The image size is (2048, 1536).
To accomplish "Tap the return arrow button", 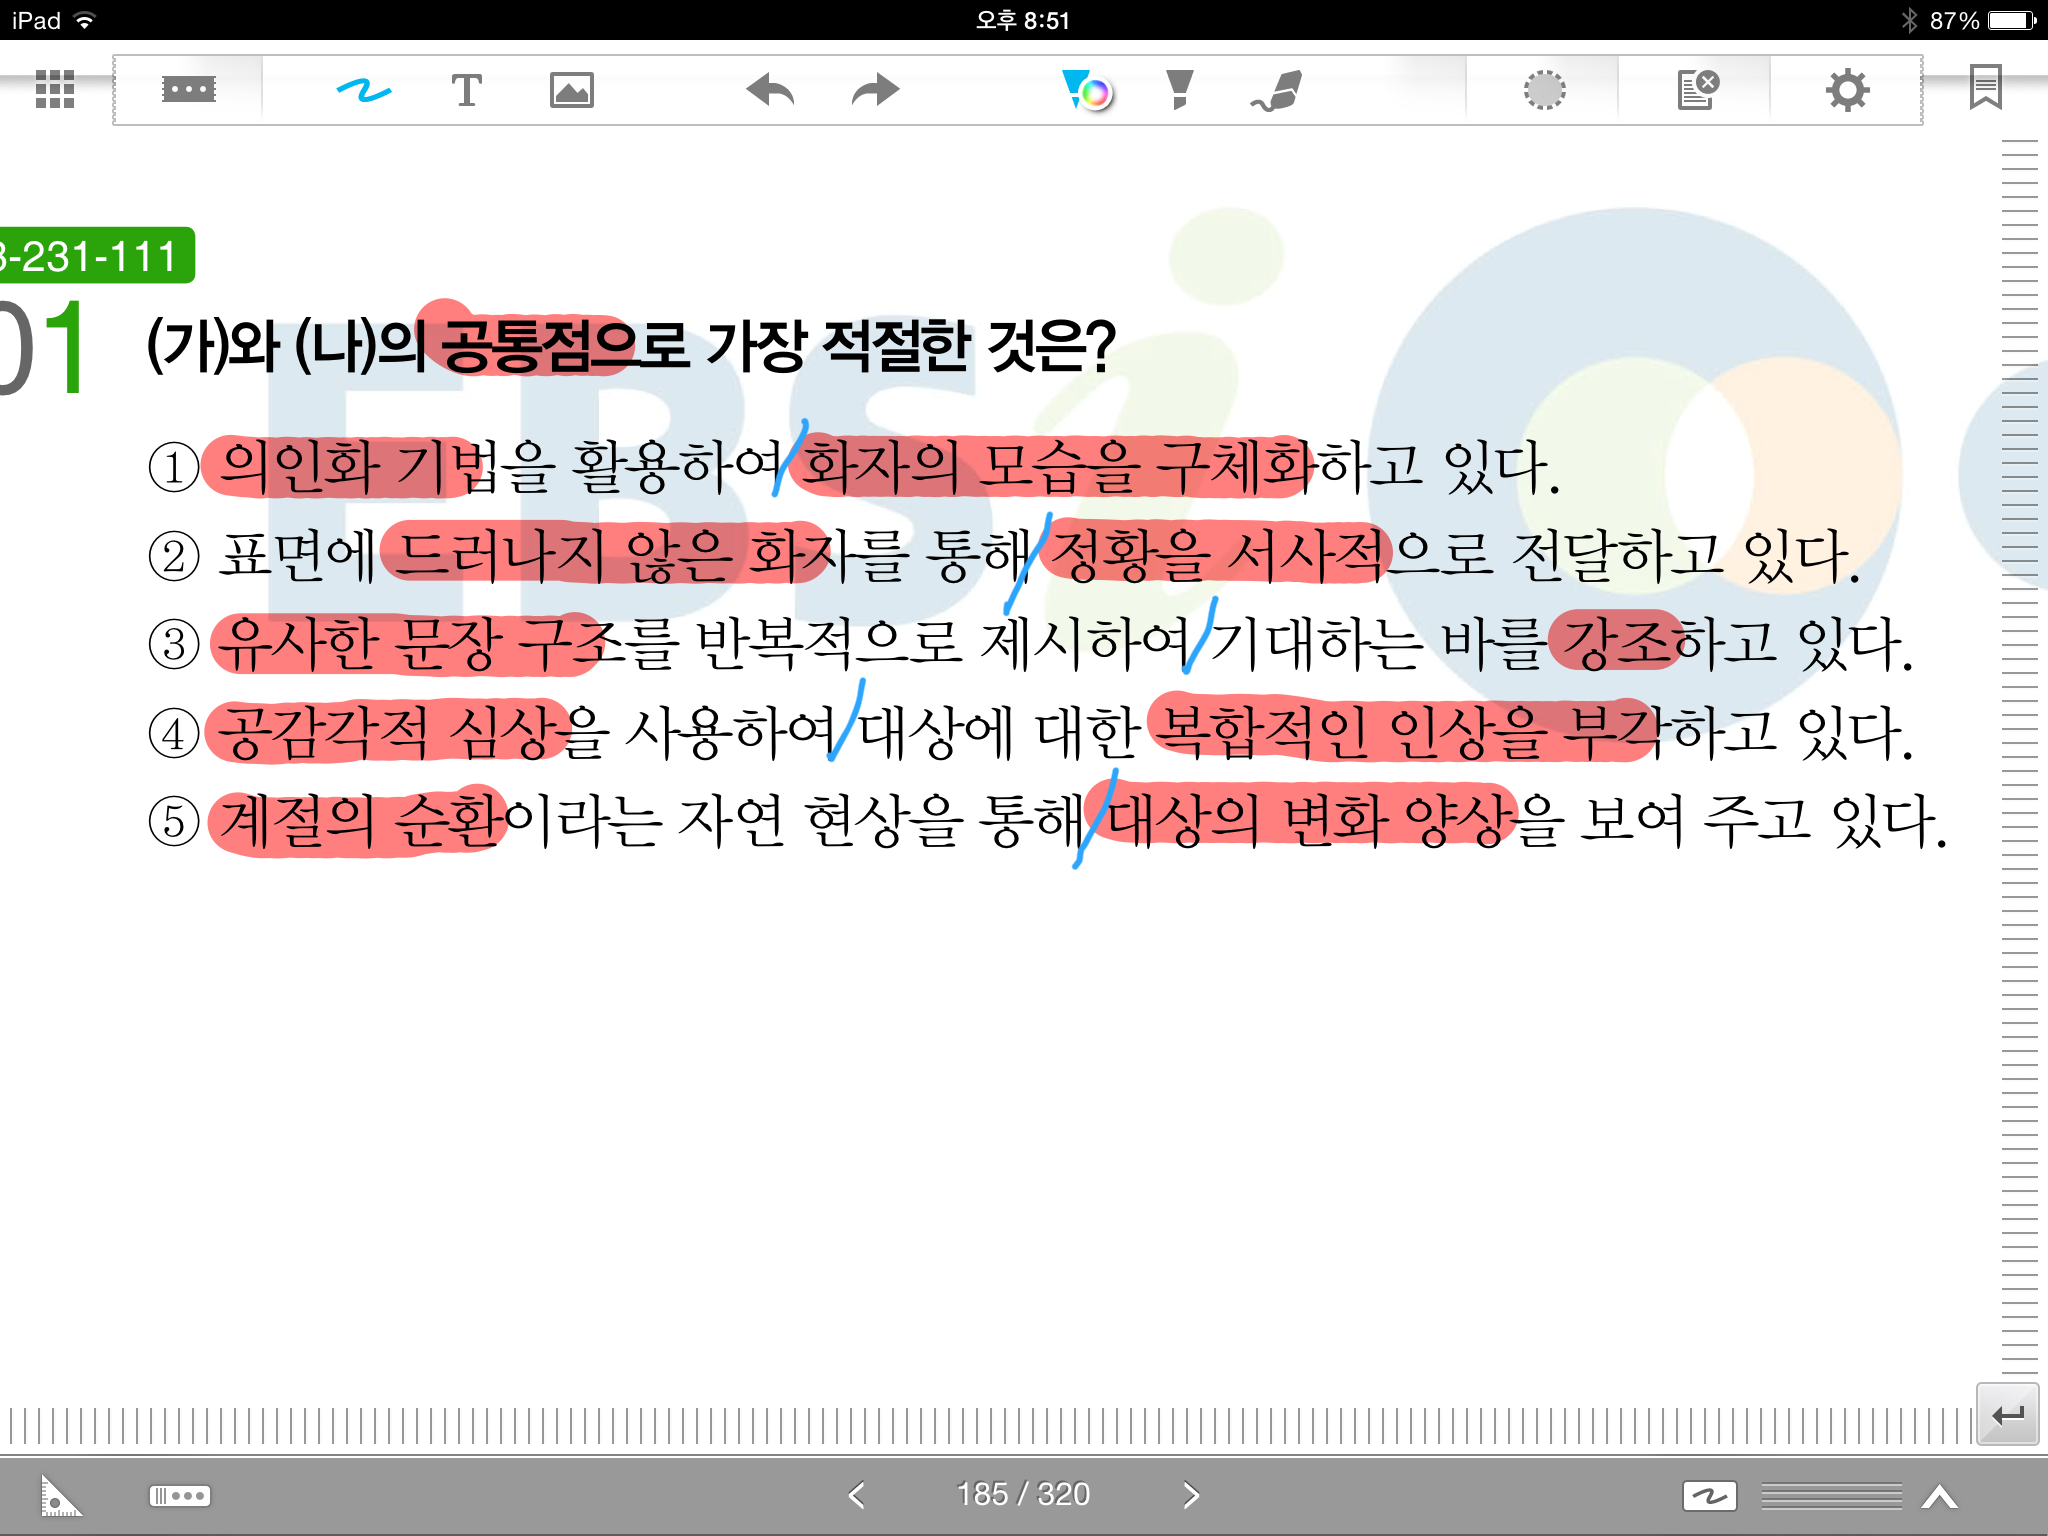I will pyautogui.click(x=2007, y=1414).
